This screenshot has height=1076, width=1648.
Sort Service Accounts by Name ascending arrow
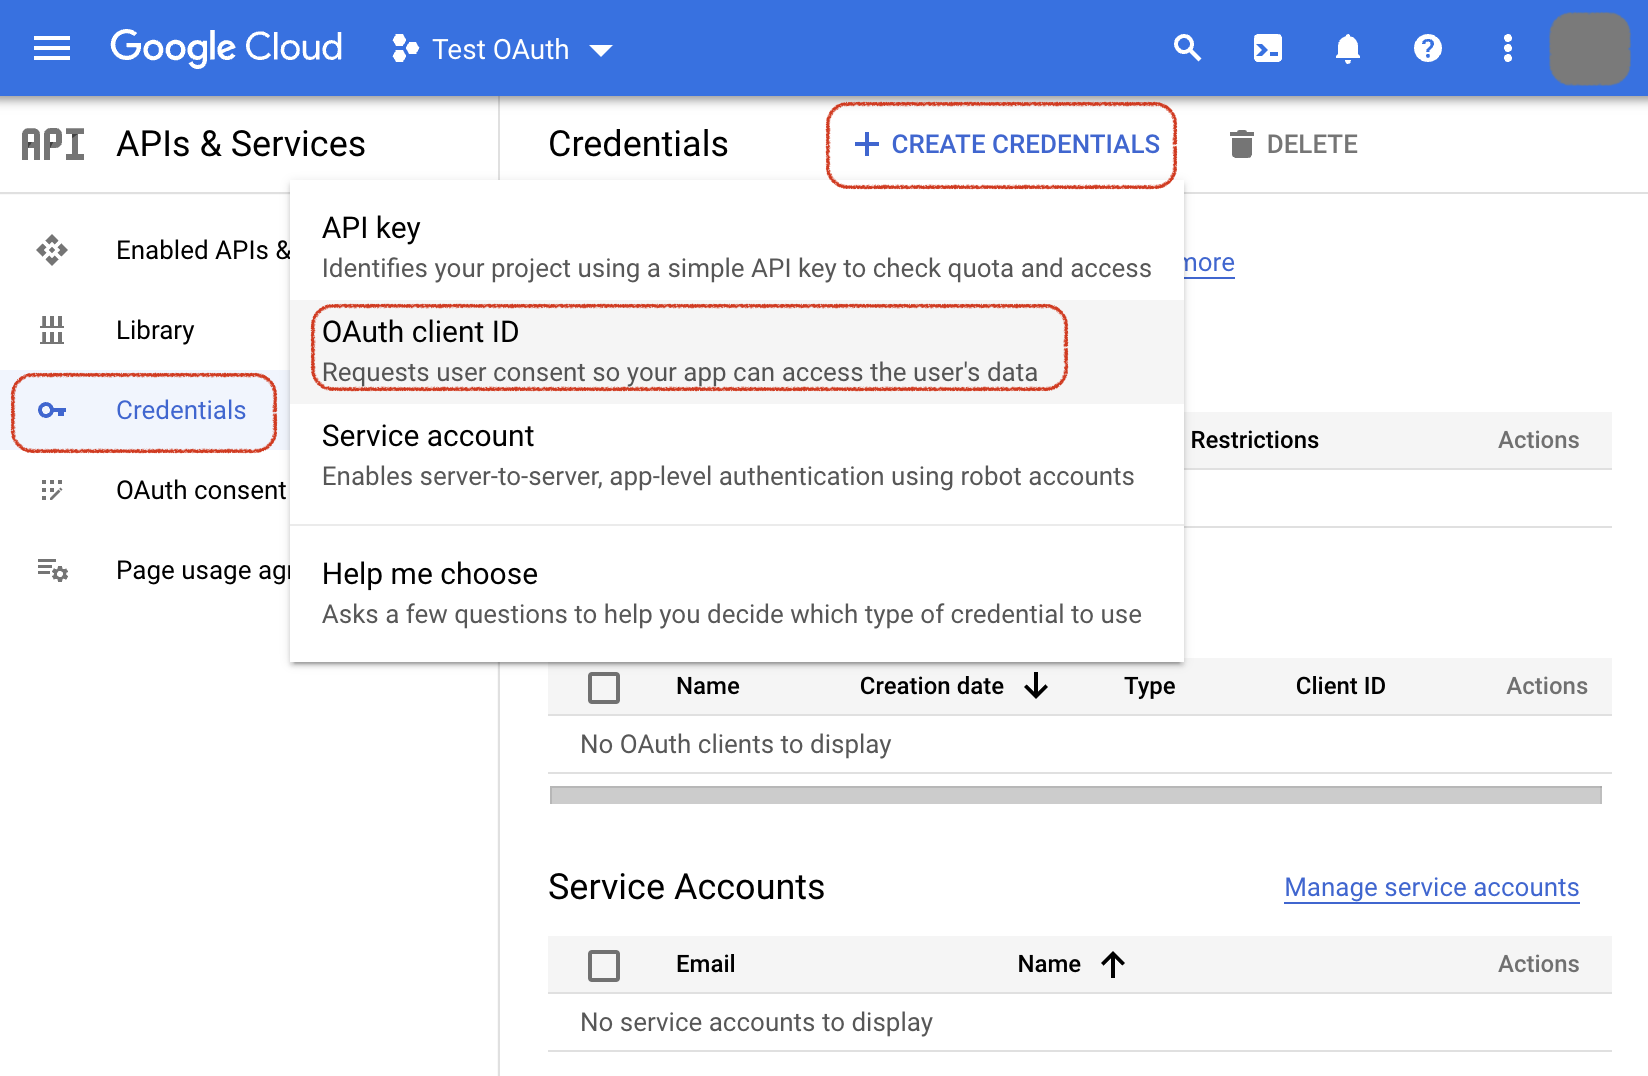(x=1113, y=964)
